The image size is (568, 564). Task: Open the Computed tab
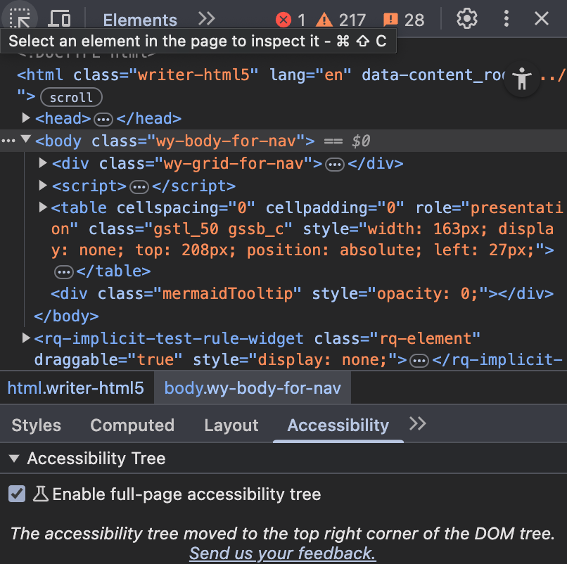(133, 425)
